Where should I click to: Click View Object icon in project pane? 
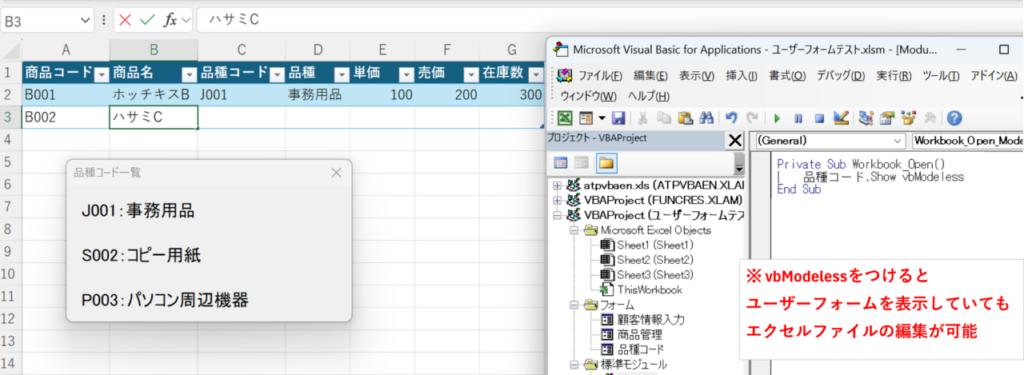coord(581,163)
